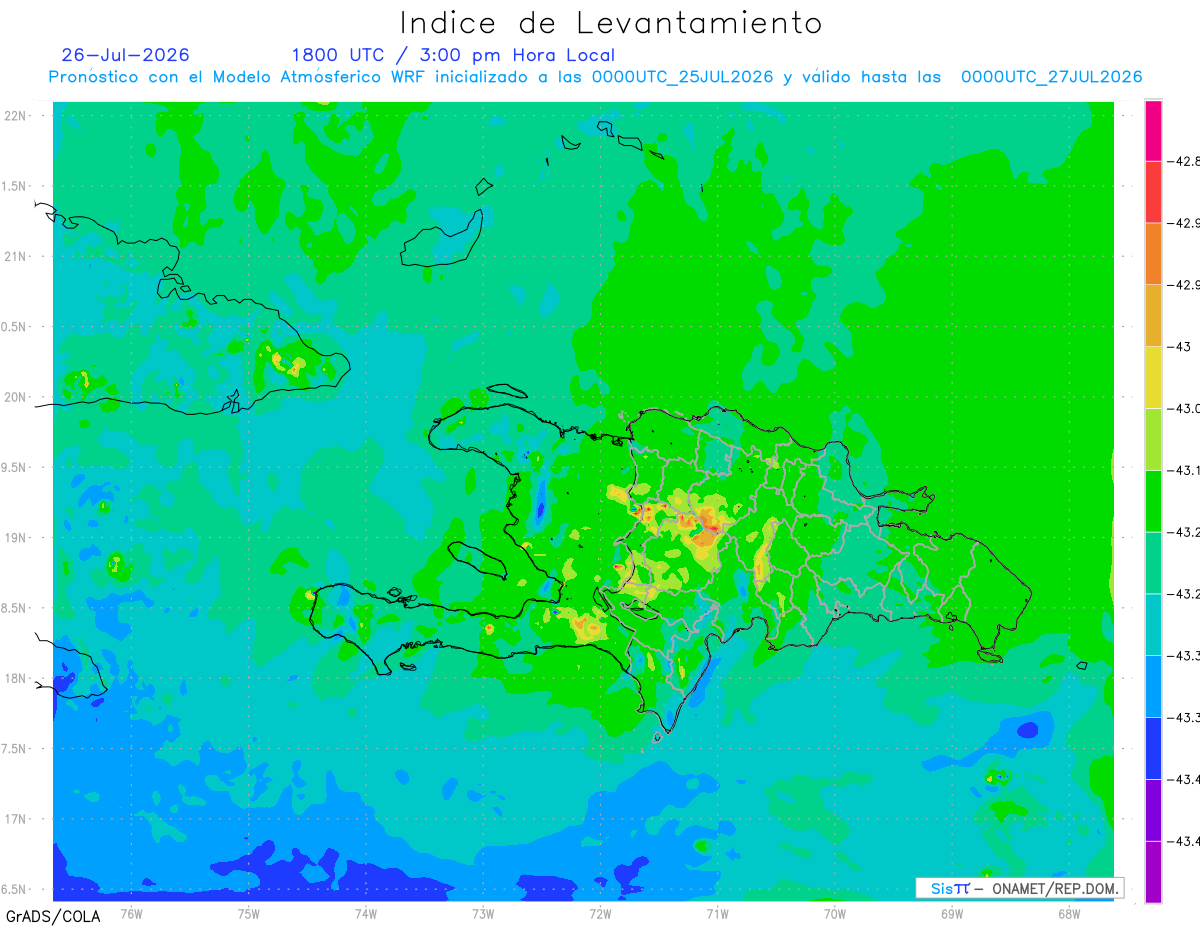Viewport: 1200px width, 927px height.
Task: Click the -43.1 value on the color scale
Action: pos(1183,470)
